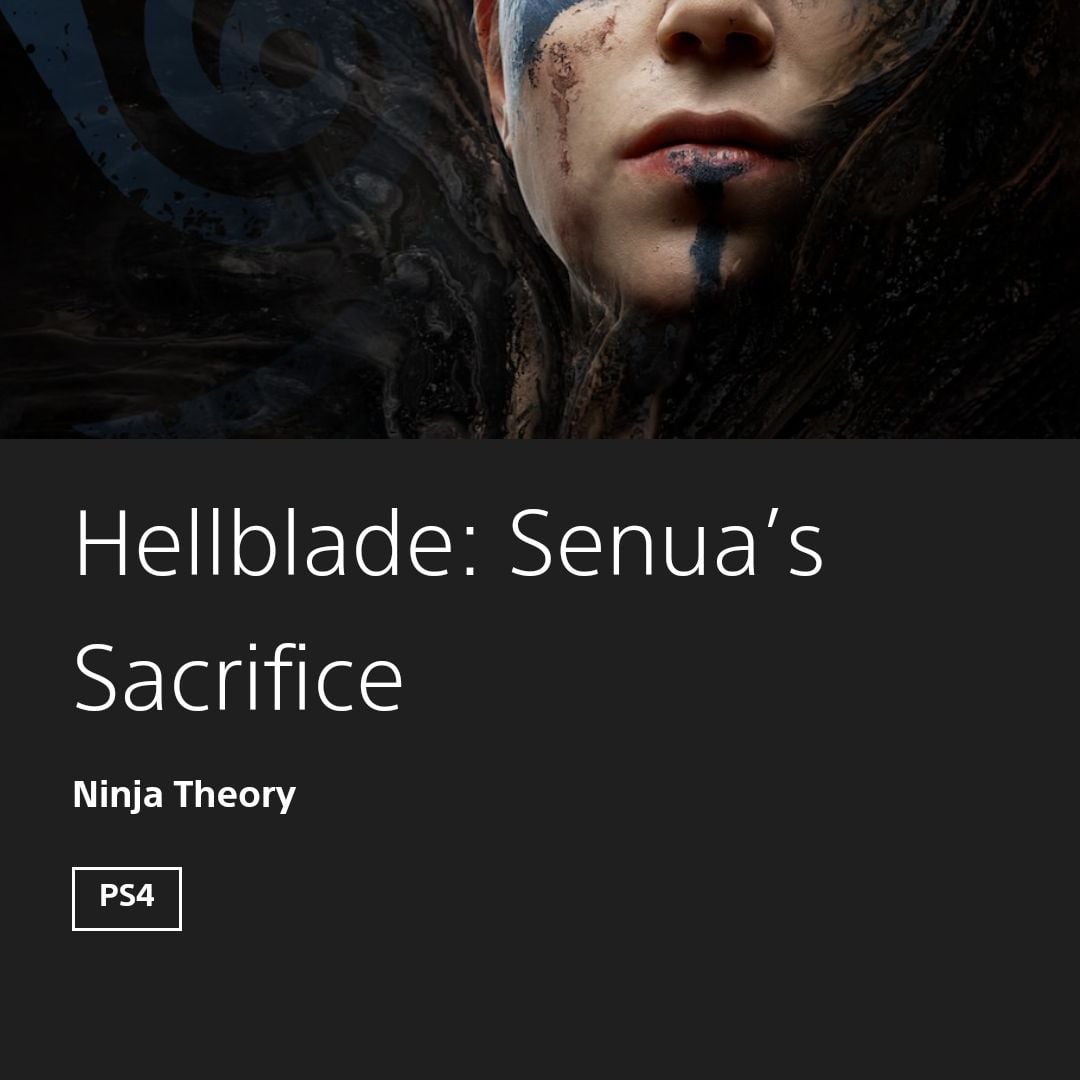Click the word Sacrifice in the title
This screenshot has height=1080, width=1080.
coord(238,678)
